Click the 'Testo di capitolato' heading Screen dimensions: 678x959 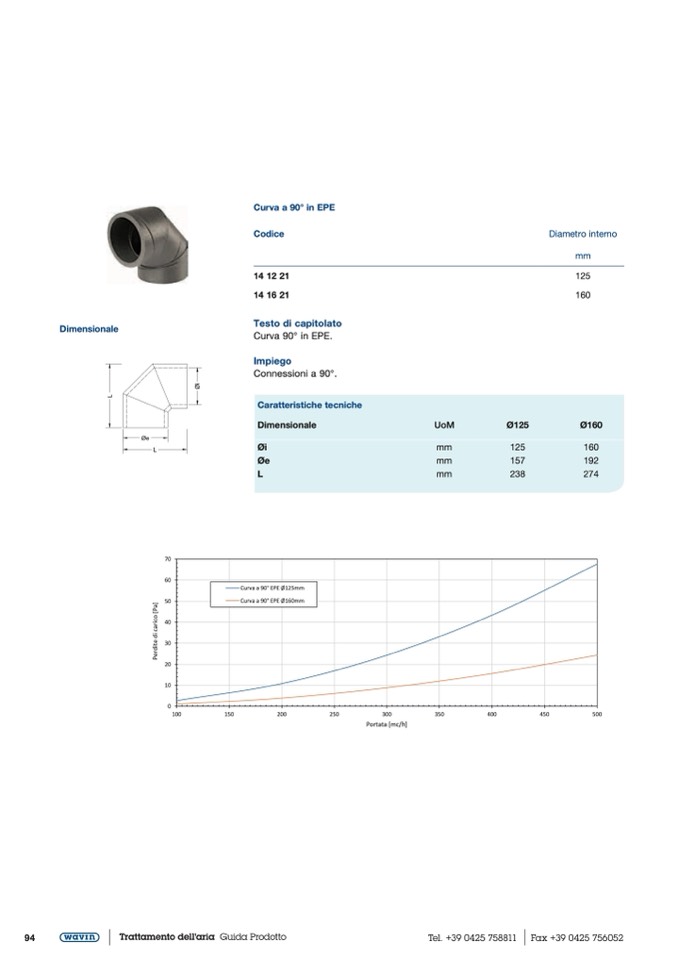(x=297, y=324)
